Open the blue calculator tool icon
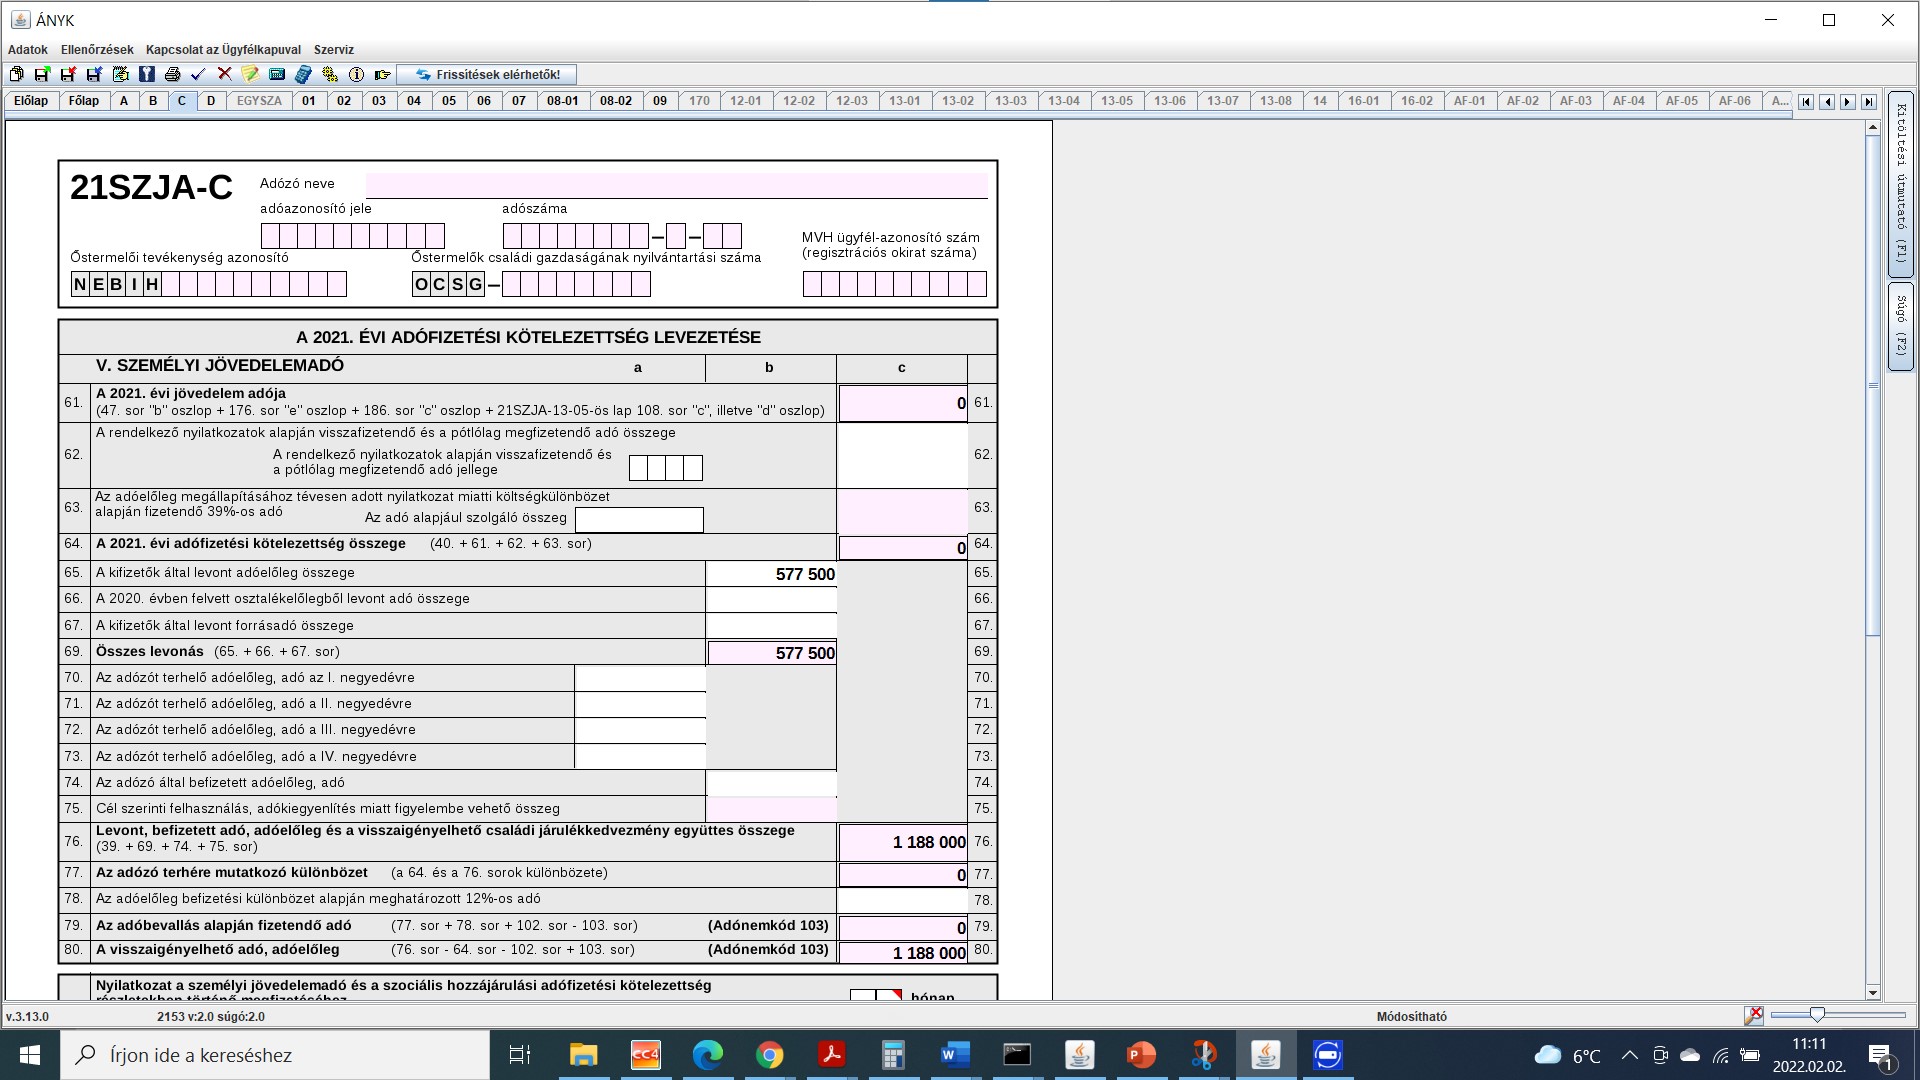 (x=303, y=74)
